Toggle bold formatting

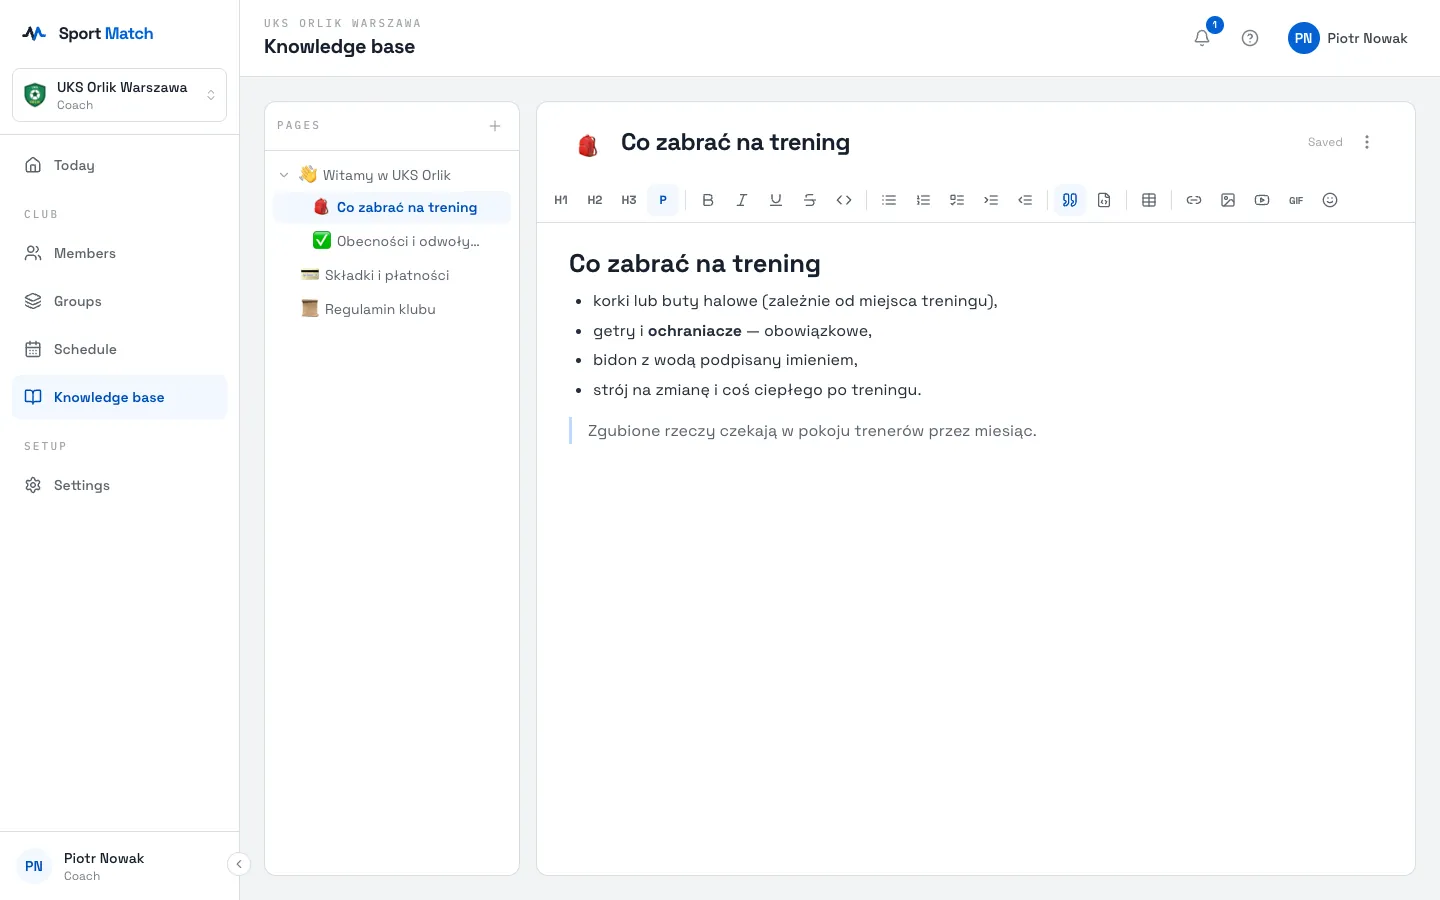[x=708, y=200]
